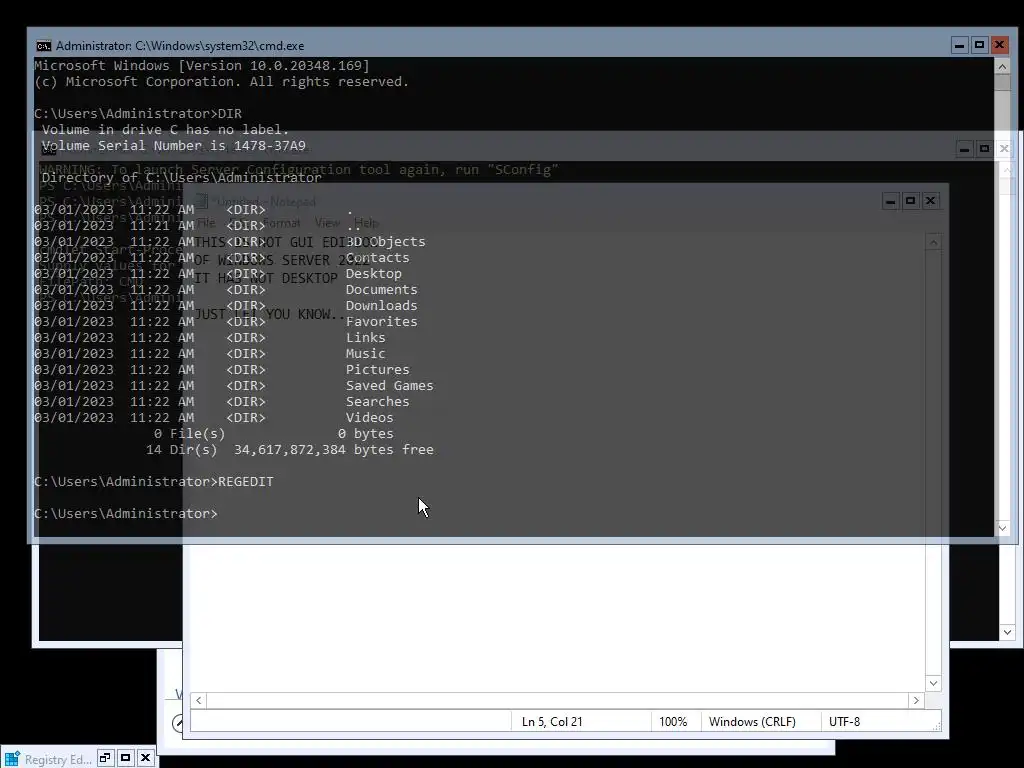Screen dimensions: 1024x768
Task: Click the '3D Objects' directory entry
Action: [x=385, y=242]
